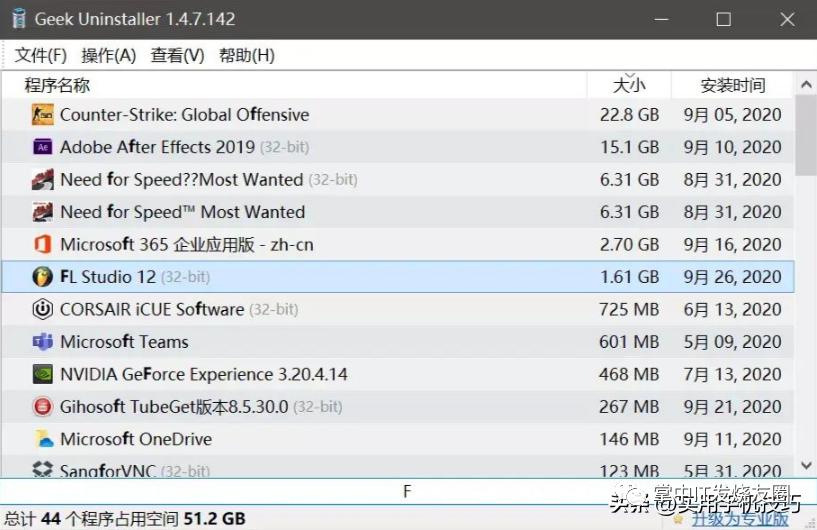The height and width of the screenshot is (530, 817).
Task: Select the Microsoft OneDrive entry name
Action: pos(136,439)
